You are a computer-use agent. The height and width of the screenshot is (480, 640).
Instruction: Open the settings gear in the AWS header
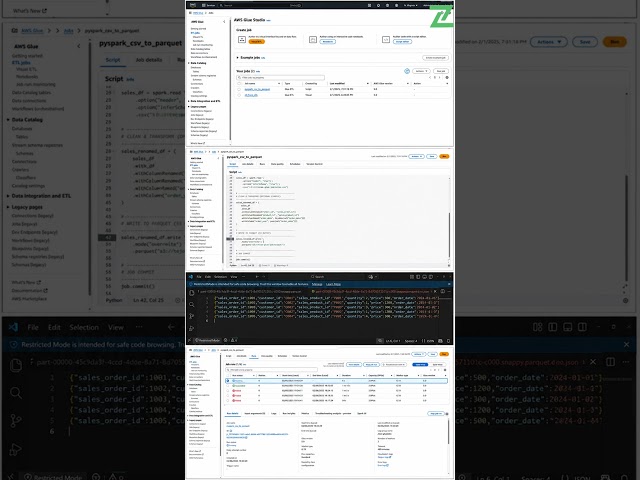(x=396, y=5)
